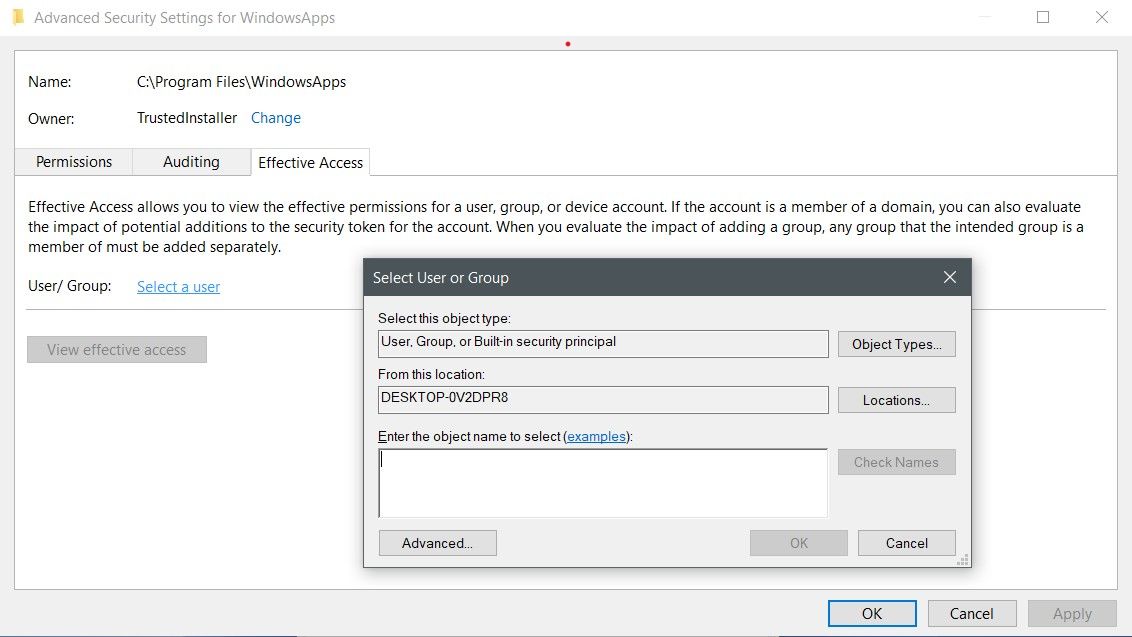The height and width of the screenshot is (637, 1132).
Task: Switch to the Permissions tab
Action: (73, 161)
